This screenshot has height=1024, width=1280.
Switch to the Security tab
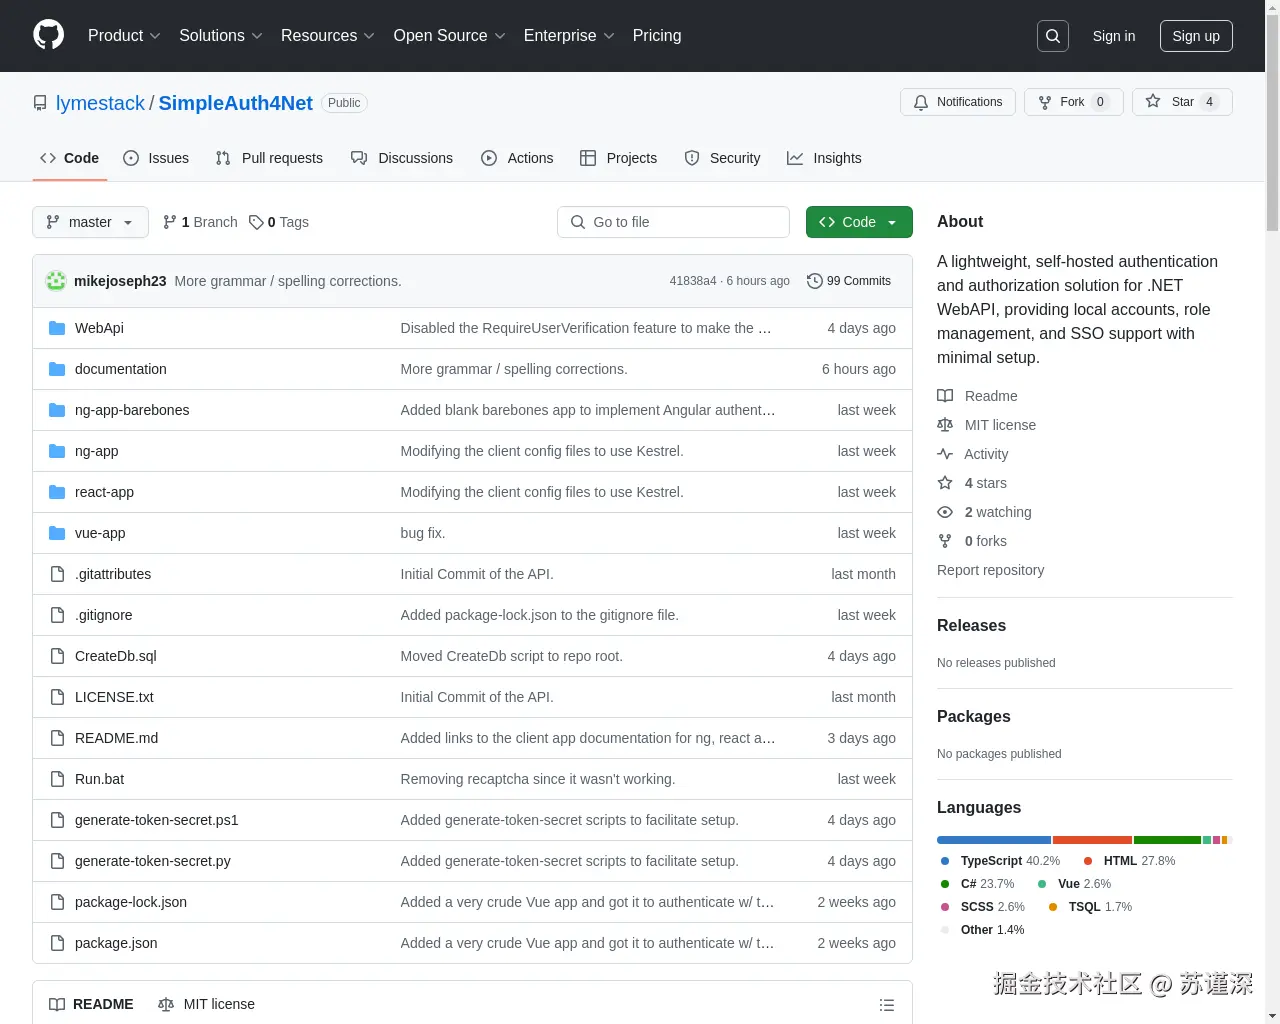click(x=722, y=158)
